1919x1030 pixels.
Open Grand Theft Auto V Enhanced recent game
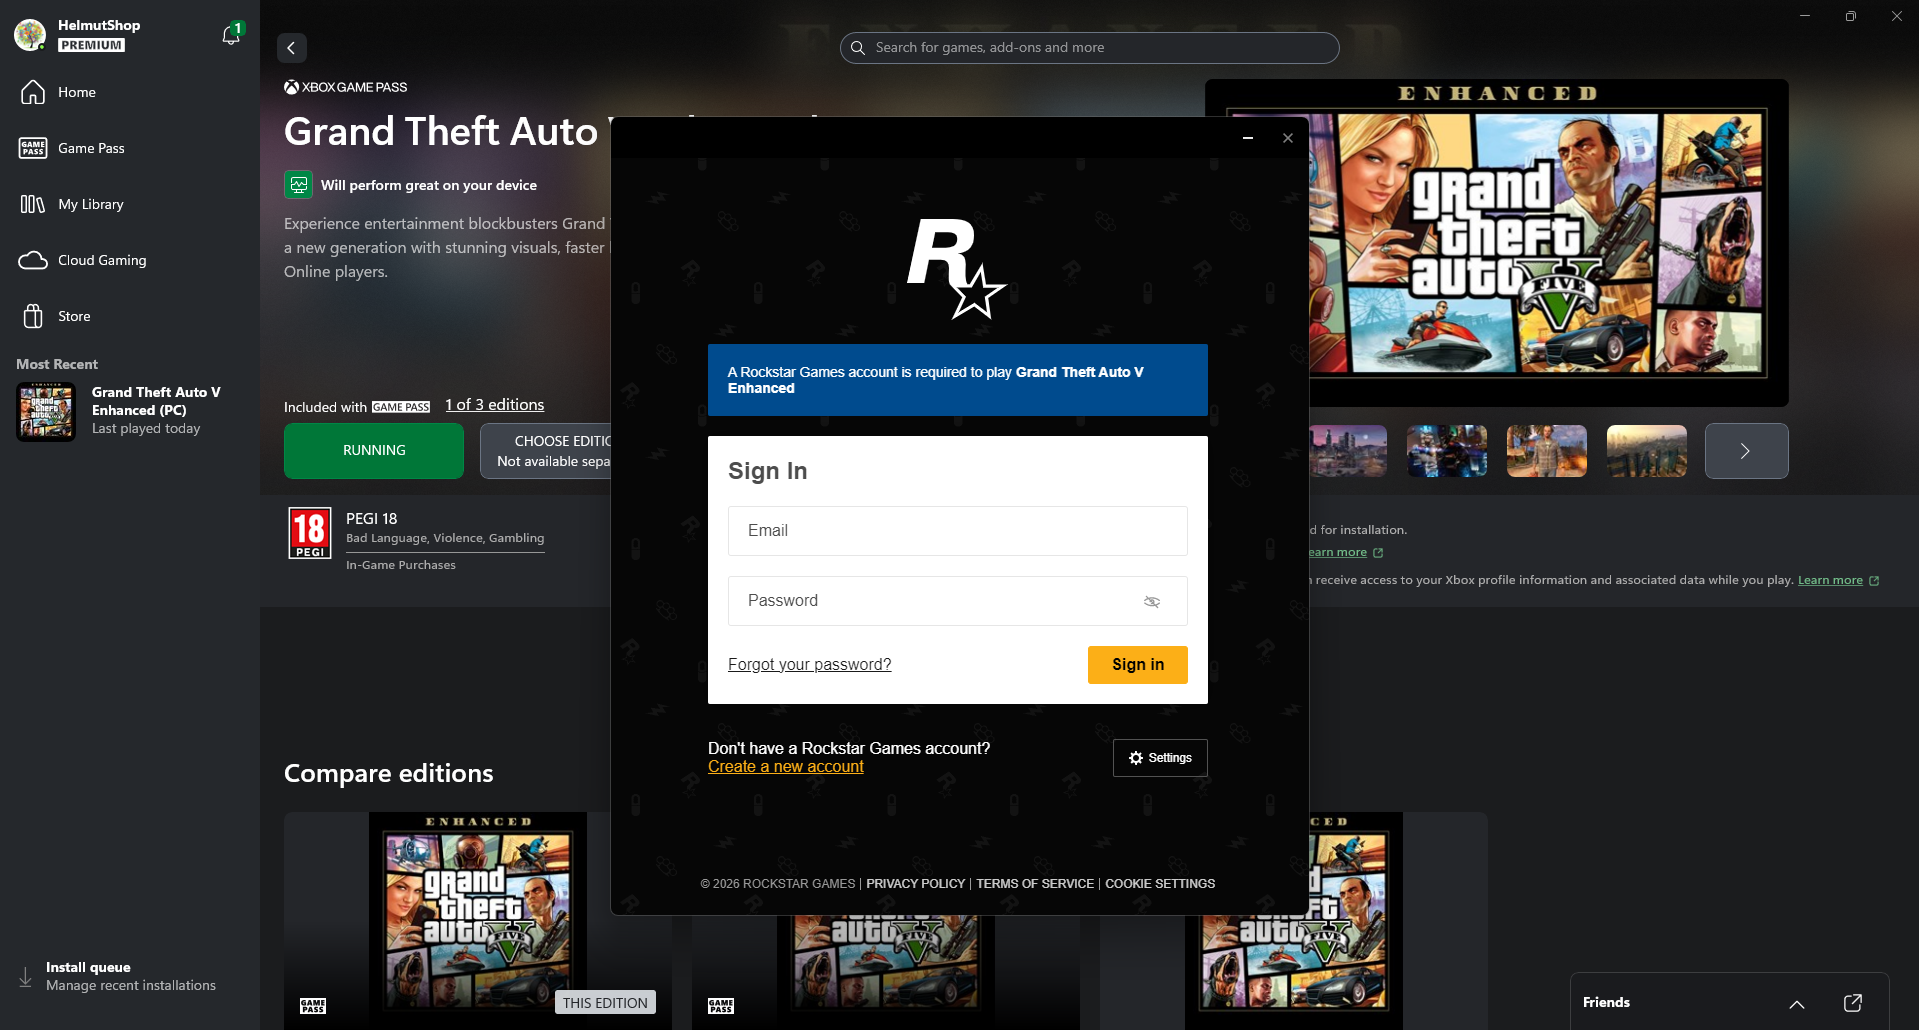pos(130,411)
